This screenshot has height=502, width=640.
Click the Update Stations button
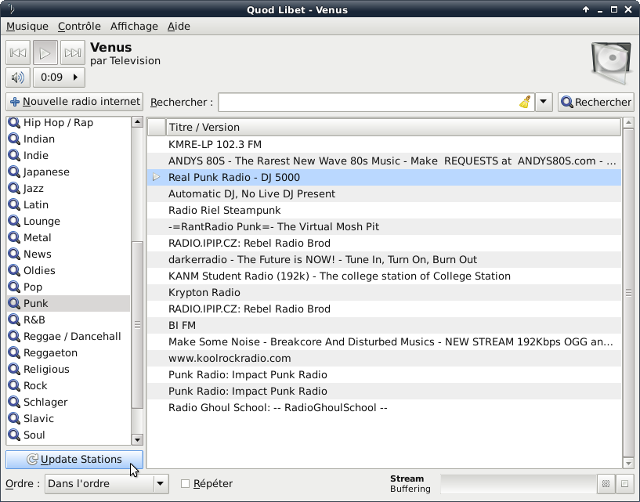coord(74,459)
